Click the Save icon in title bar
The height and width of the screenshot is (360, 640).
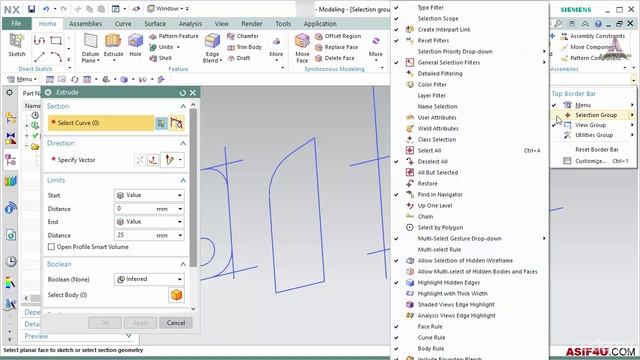31,9
